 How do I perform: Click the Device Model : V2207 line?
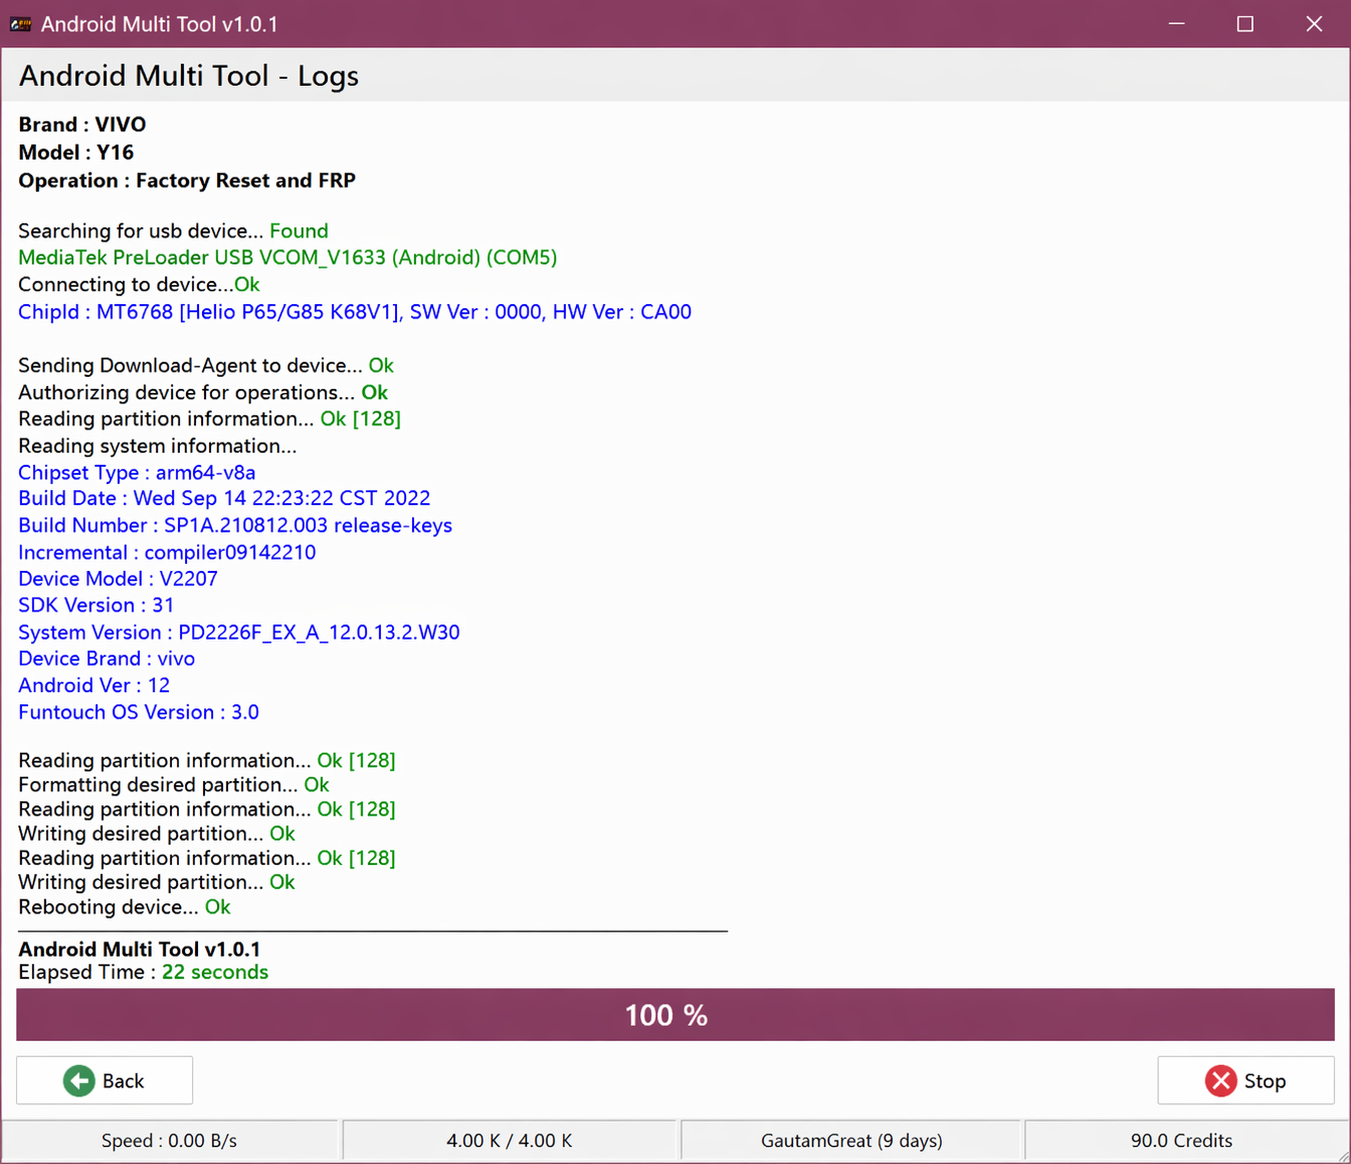(118, 579)
